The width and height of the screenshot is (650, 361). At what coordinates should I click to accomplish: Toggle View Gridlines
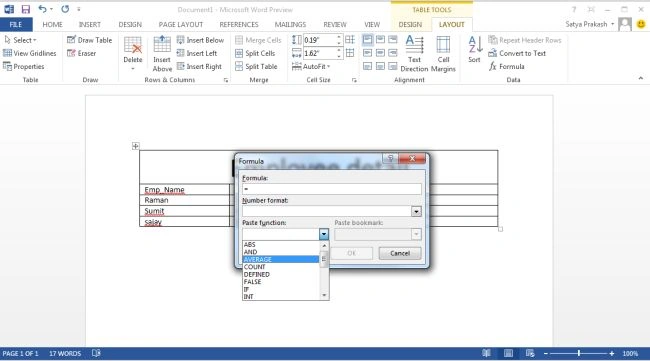[29, 53]
